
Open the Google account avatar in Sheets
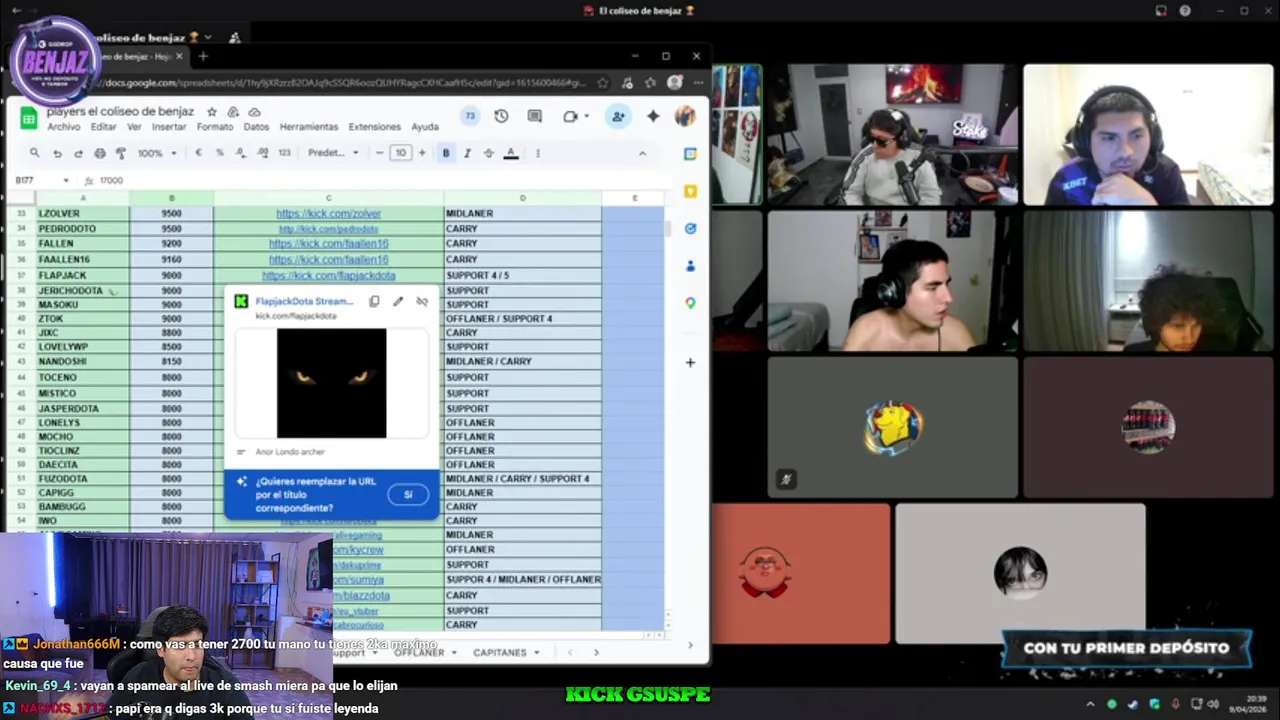click(x=685, y=116)
